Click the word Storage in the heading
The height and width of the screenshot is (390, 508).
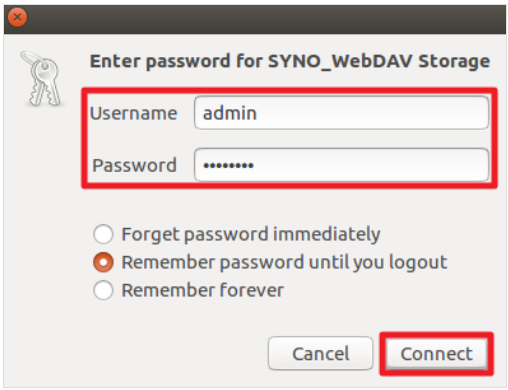(x=454, y=61)
